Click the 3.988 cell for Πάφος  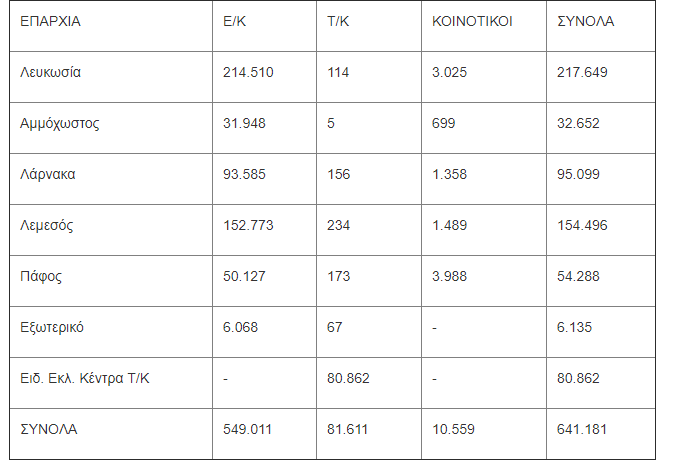click(x=449, y=276)
